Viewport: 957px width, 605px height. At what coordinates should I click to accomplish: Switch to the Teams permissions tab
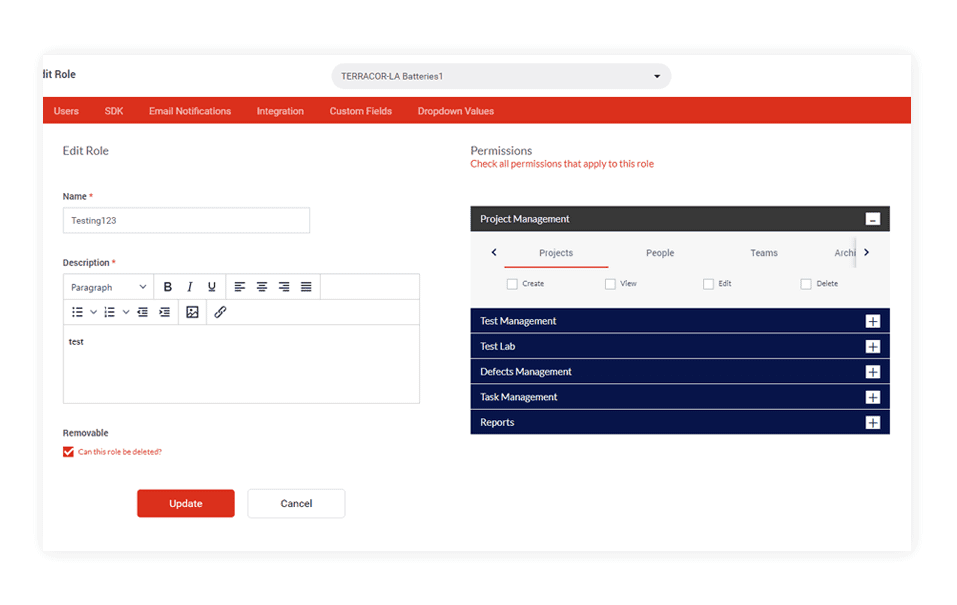coord(764,253)
